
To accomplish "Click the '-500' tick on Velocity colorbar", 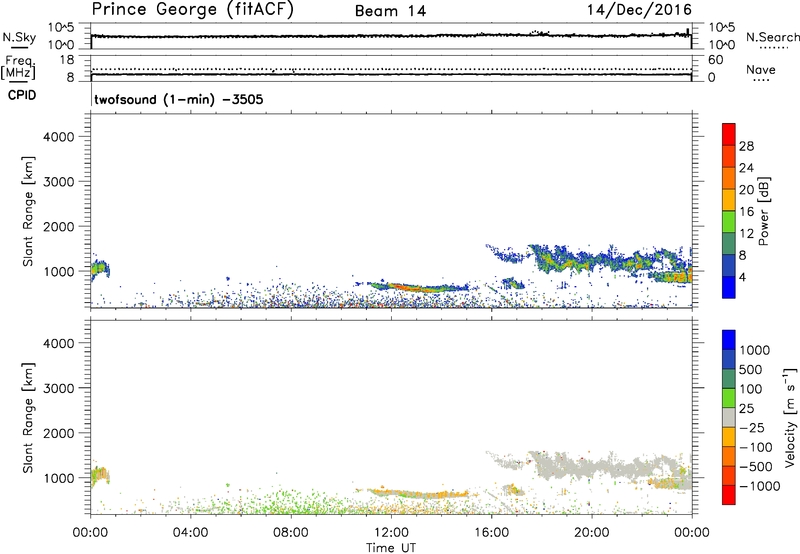I will tap(756, 466).
